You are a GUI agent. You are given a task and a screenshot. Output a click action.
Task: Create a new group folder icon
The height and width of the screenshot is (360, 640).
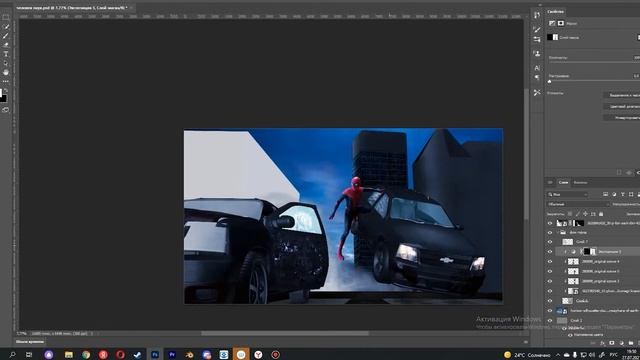click(x=631, y=343)
